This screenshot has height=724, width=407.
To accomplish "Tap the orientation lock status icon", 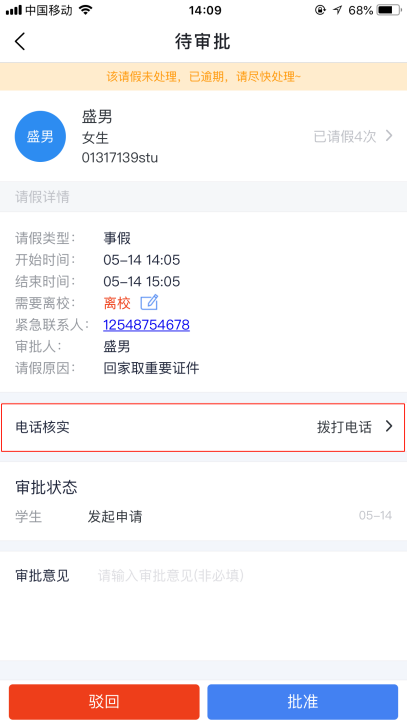I will [320, 10].
